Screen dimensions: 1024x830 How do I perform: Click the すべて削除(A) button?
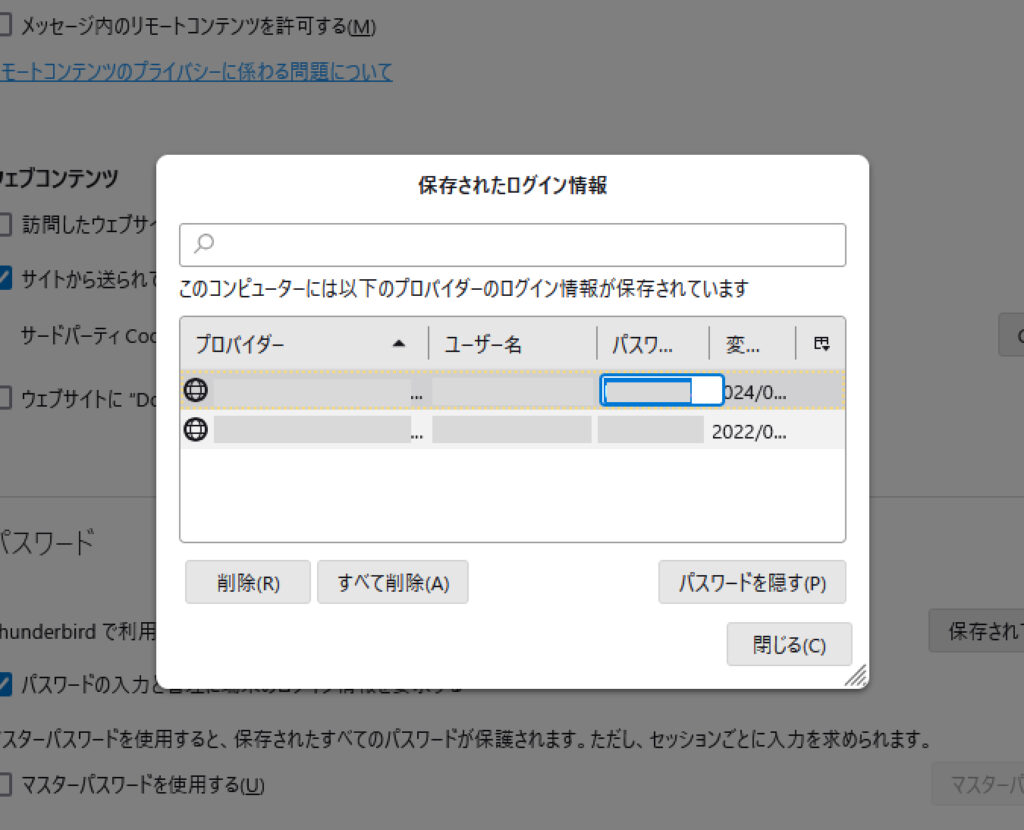pyautogui.click(x=392, y=583)
